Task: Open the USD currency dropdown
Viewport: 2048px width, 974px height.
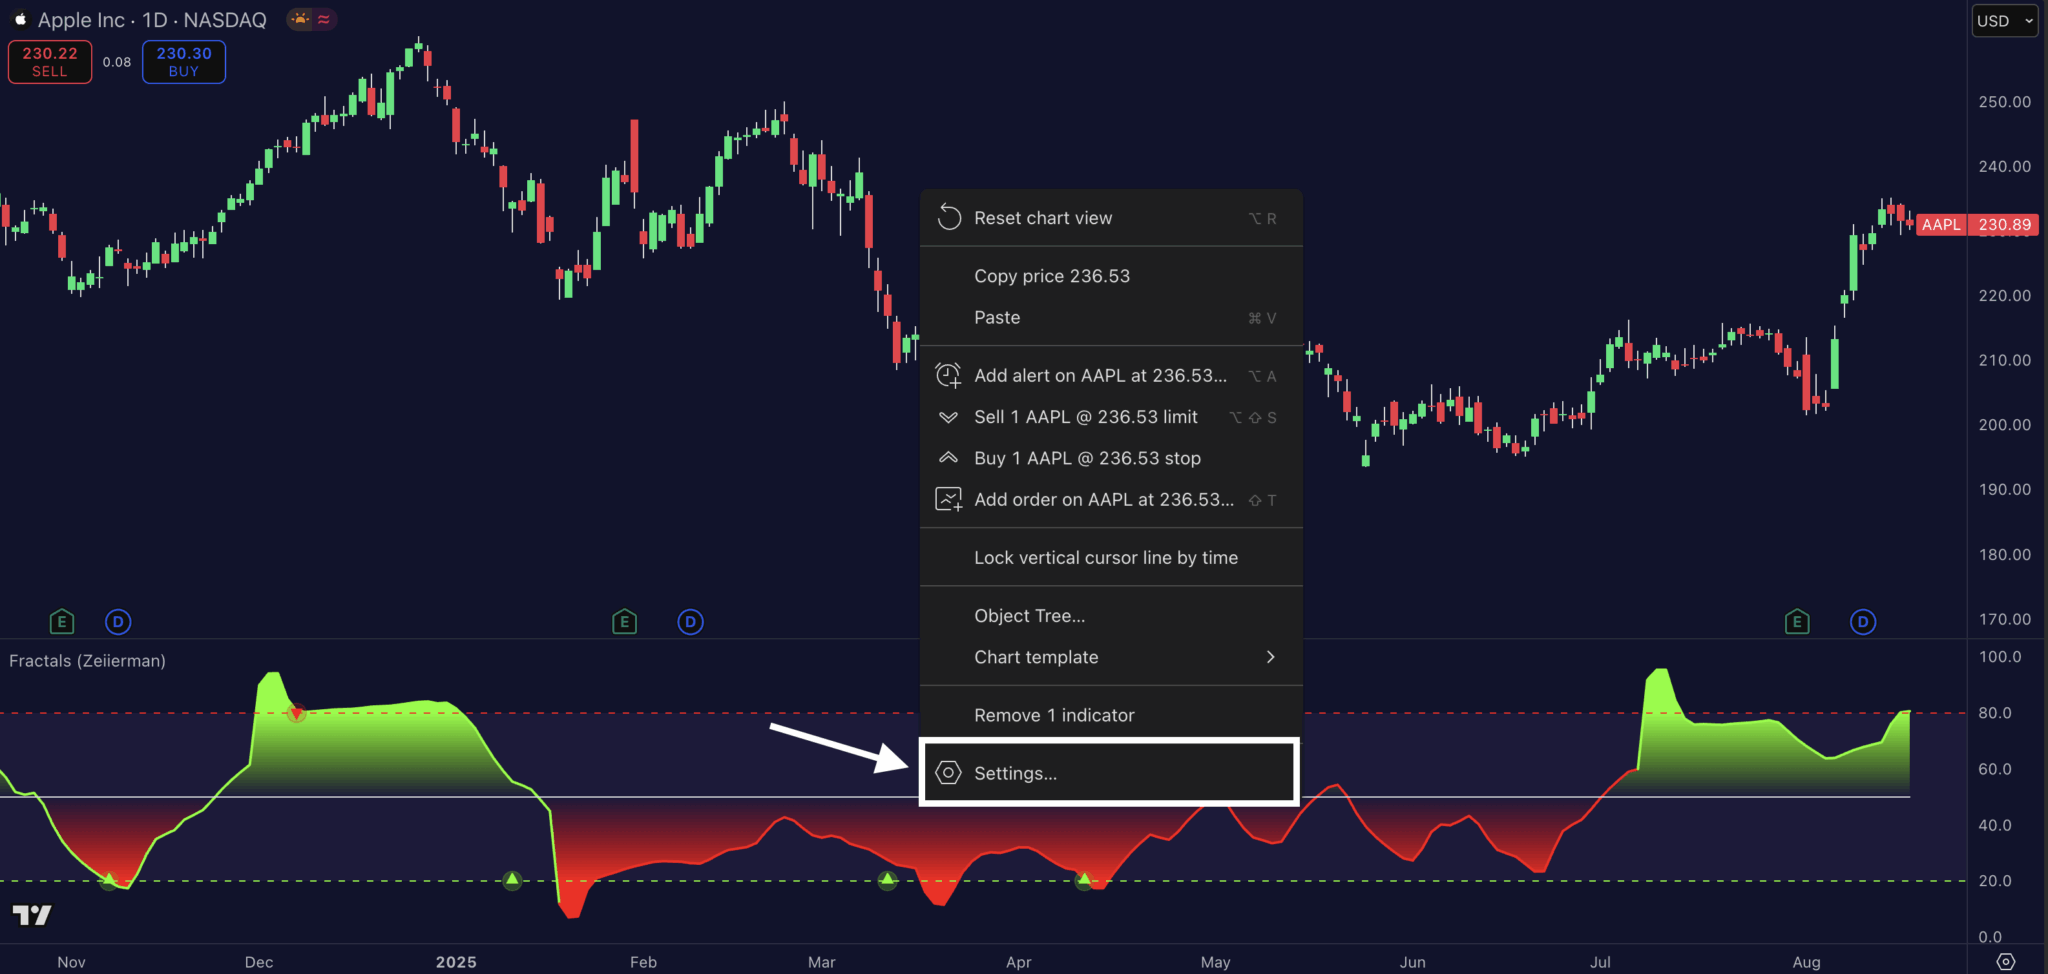Action: [x=2004, y=20]
